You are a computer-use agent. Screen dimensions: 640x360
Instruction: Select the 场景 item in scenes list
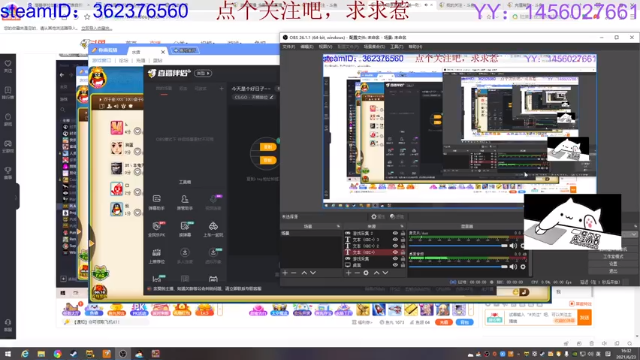[x=311, y=233]
